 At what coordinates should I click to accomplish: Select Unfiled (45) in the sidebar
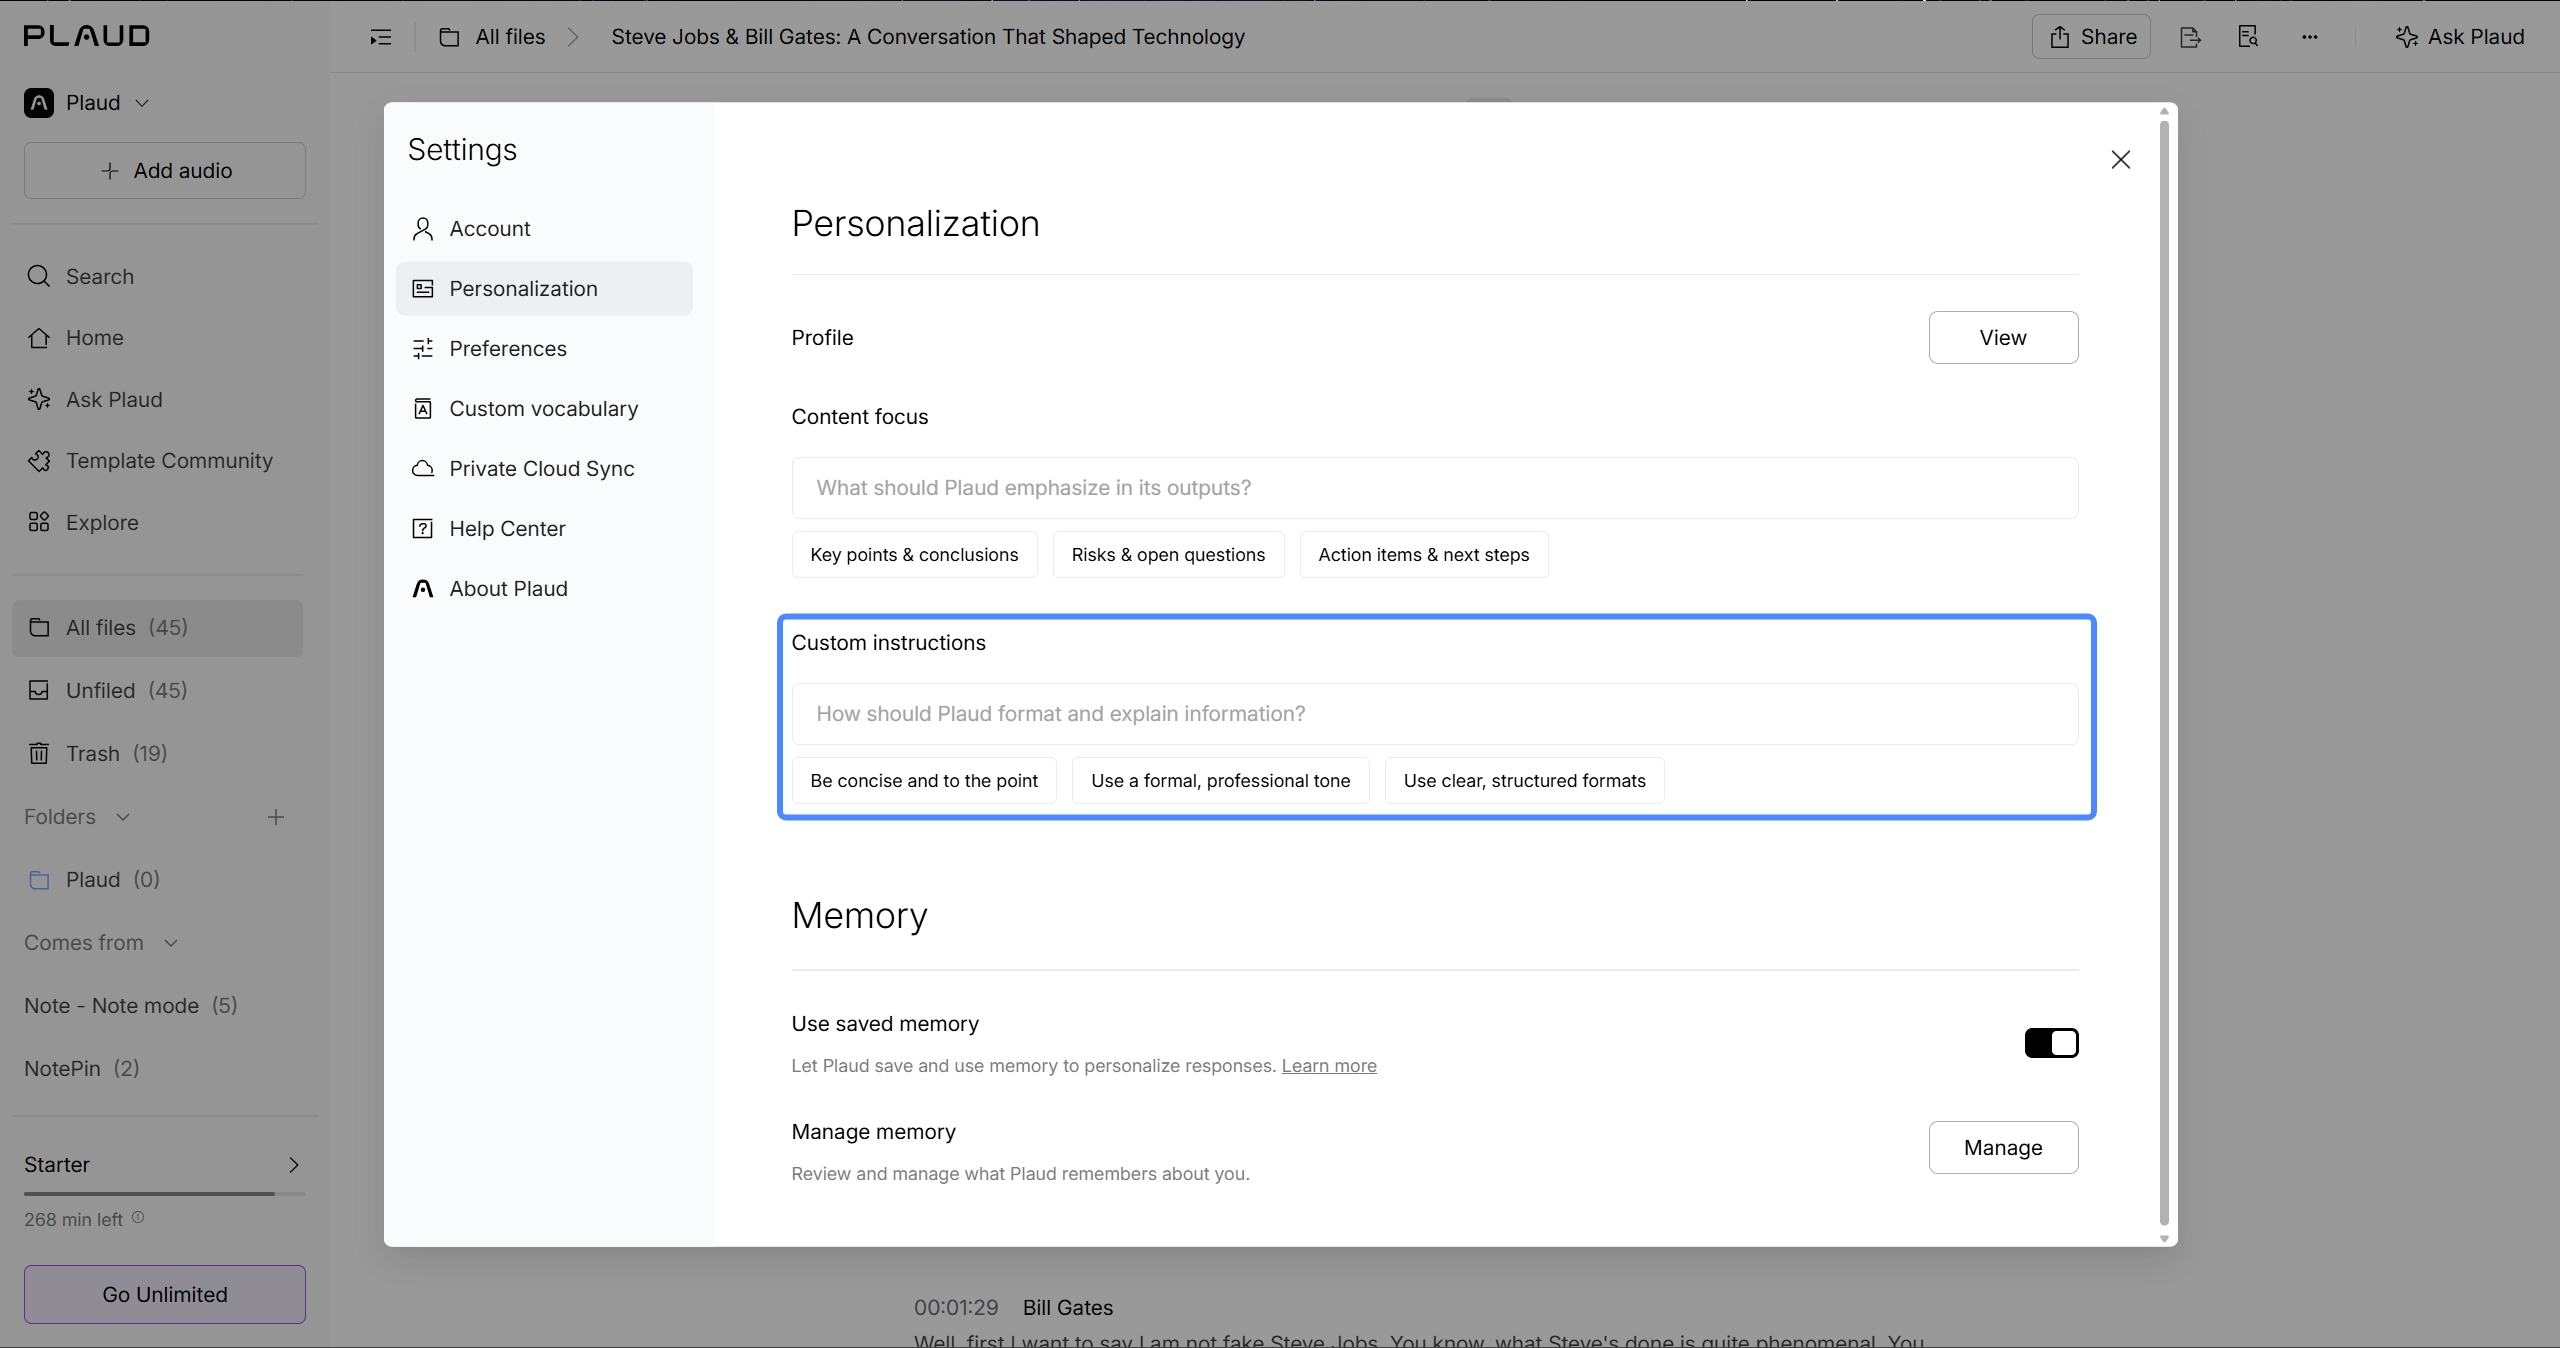[x=157, y=691]
